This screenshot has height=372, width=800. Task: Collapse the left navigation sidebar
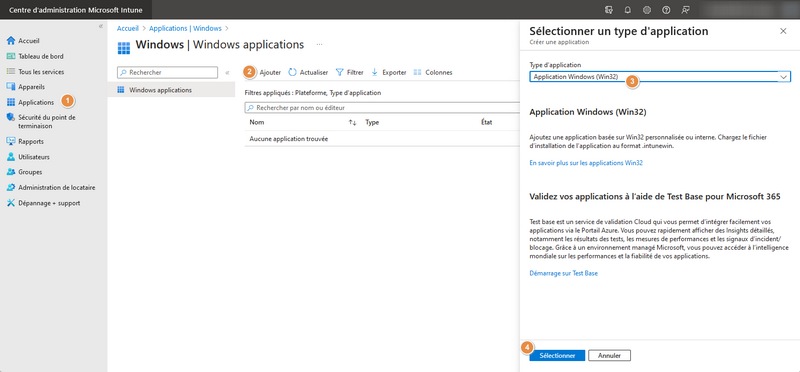tap(101, 26)
